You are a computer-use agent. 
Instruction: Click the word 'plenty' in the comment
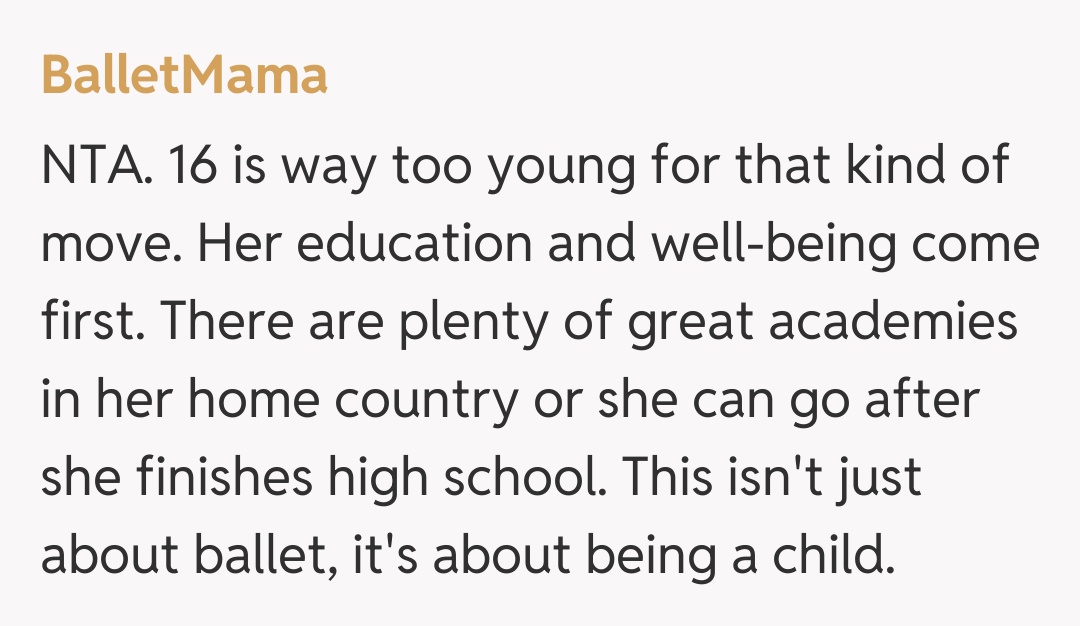[441, 323]
